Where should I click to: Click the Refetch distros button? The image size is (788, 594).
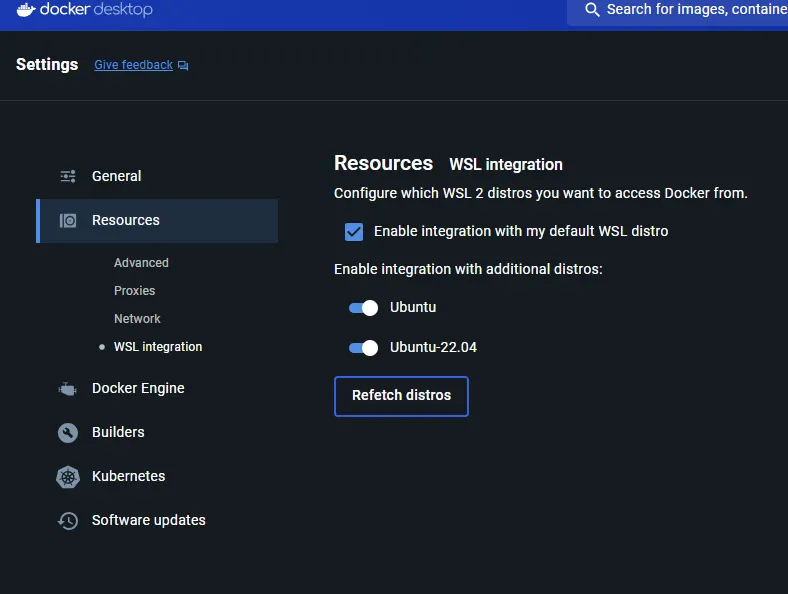tap(401, 396)
